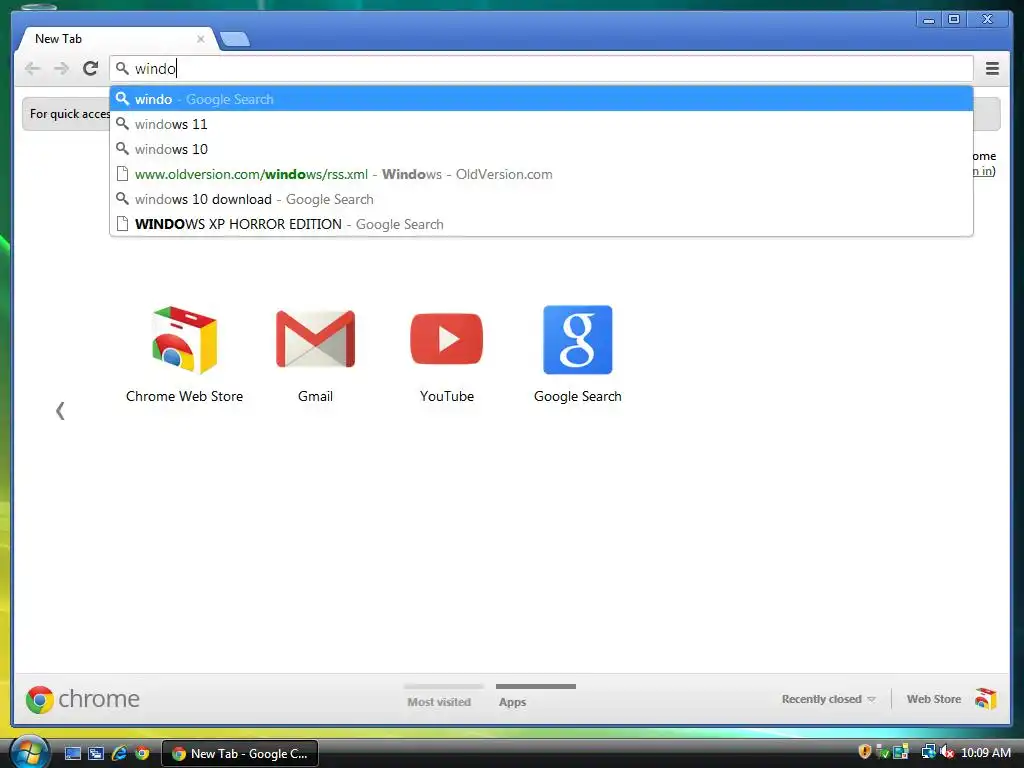Choose 'WINDOWS XP HORROR EDITION' suggestion
The height and width of the screenshot is (768, 1024).
(x=541, y=224)
